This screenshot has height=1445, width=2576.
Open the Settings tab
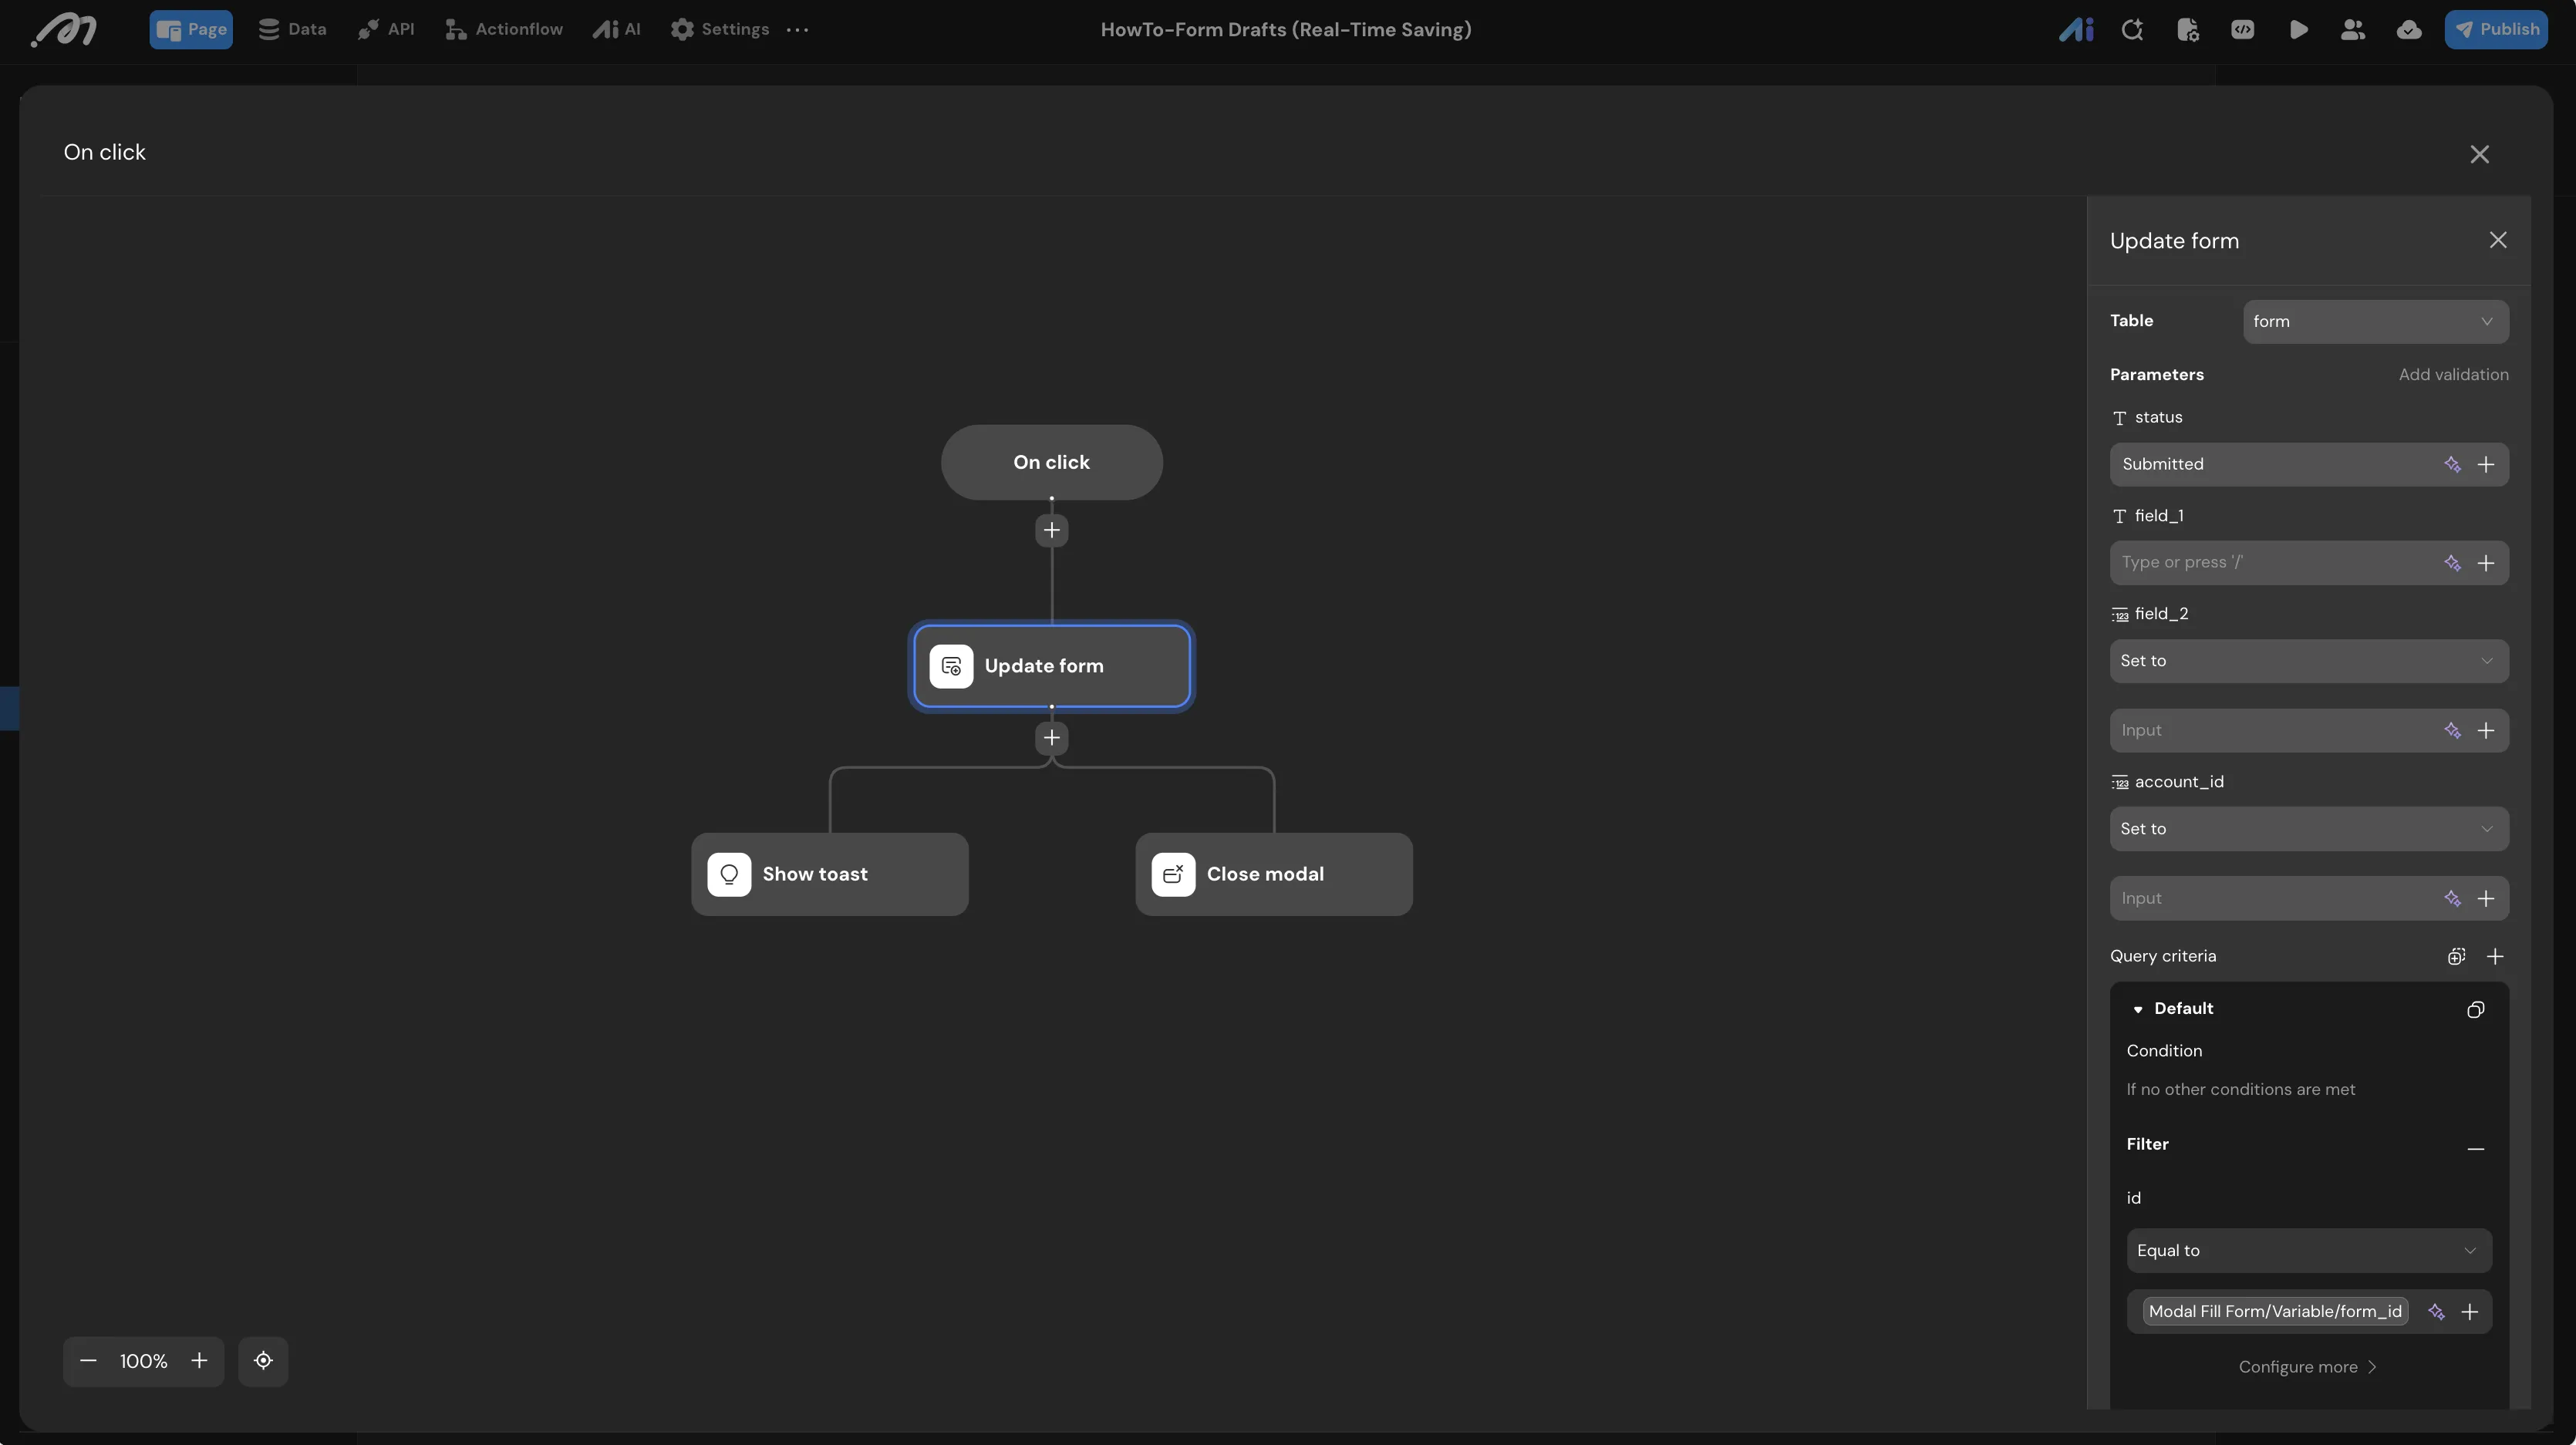pyautogui.click(x=720, y=30)
